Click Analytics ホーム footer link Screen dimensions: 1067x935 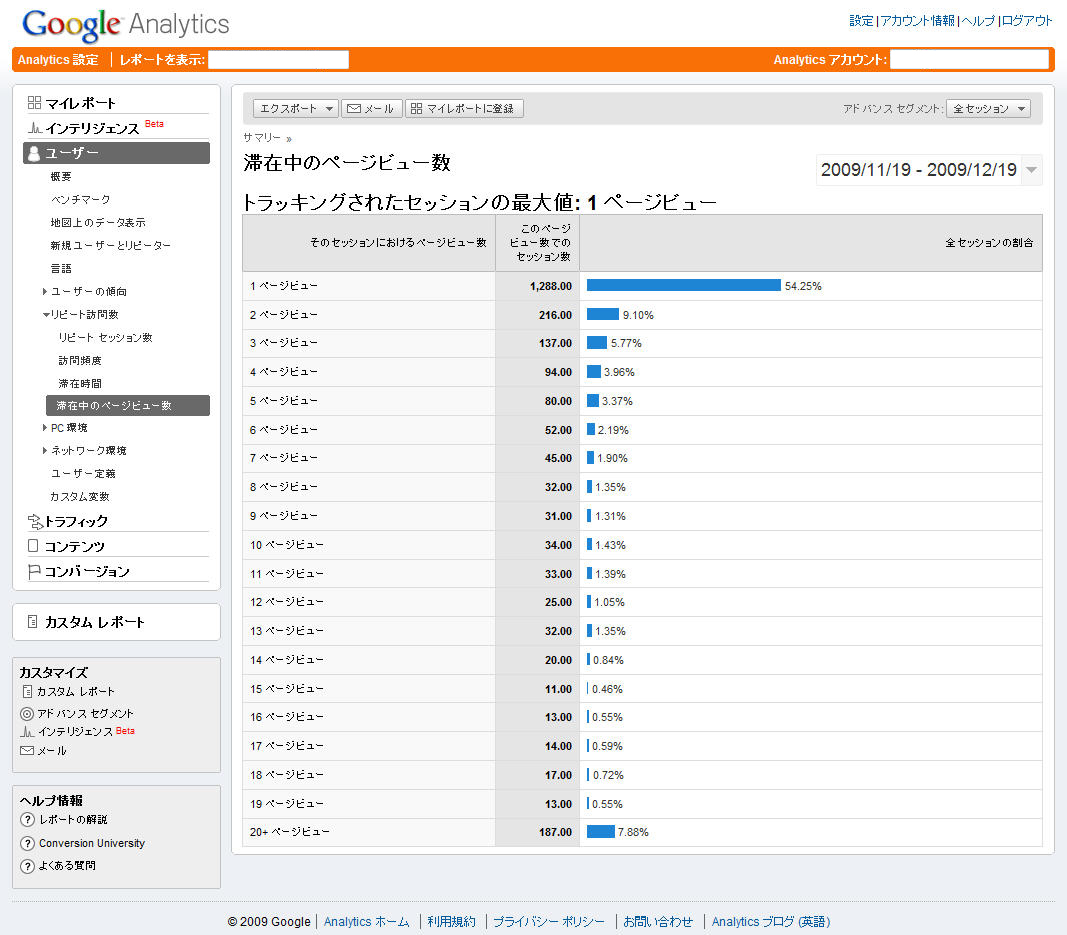click(367, 921)
